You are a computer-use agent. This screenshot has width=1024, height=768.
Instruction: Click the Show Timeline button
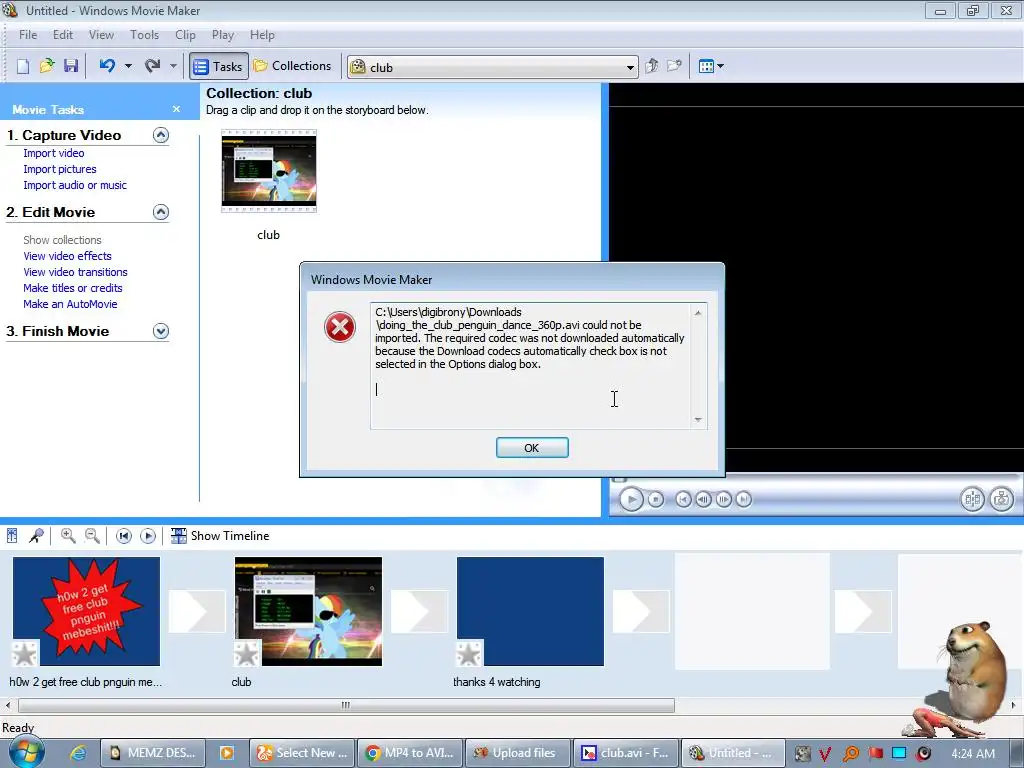coord(220,536)
